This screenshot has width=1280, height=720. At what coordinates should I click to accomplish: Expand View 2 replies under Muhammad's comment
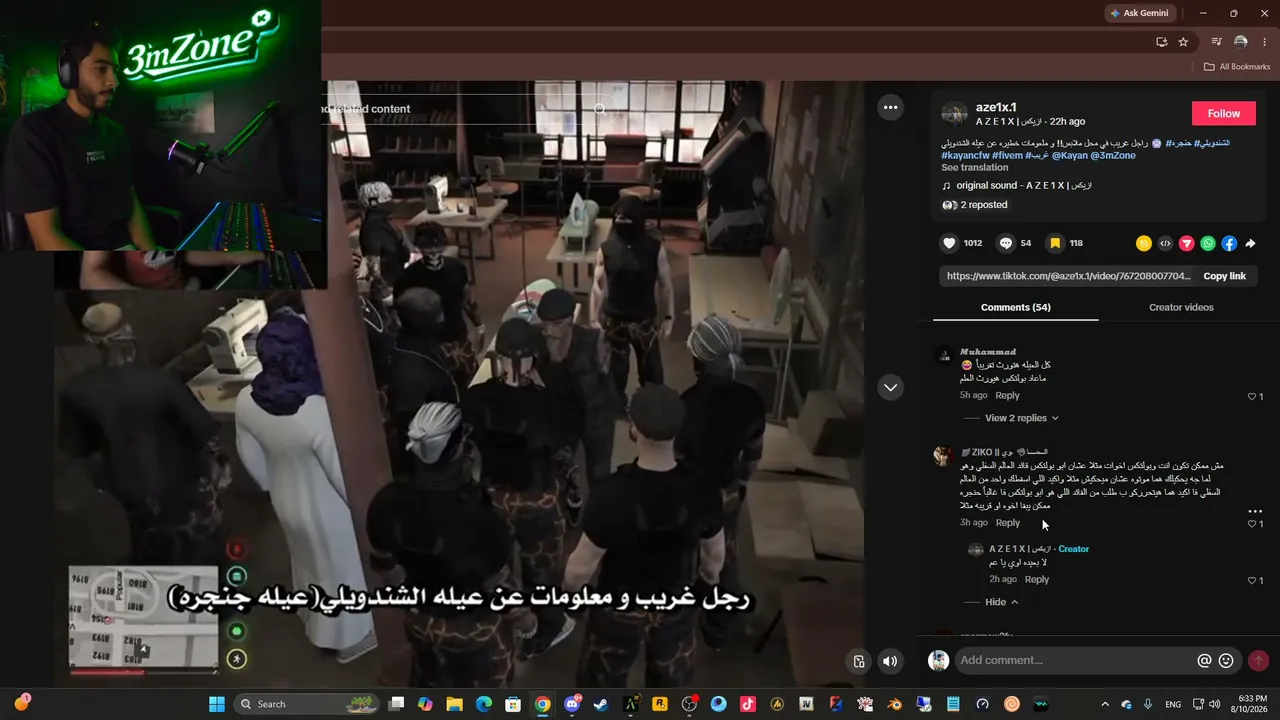[x=1021, y=418]
